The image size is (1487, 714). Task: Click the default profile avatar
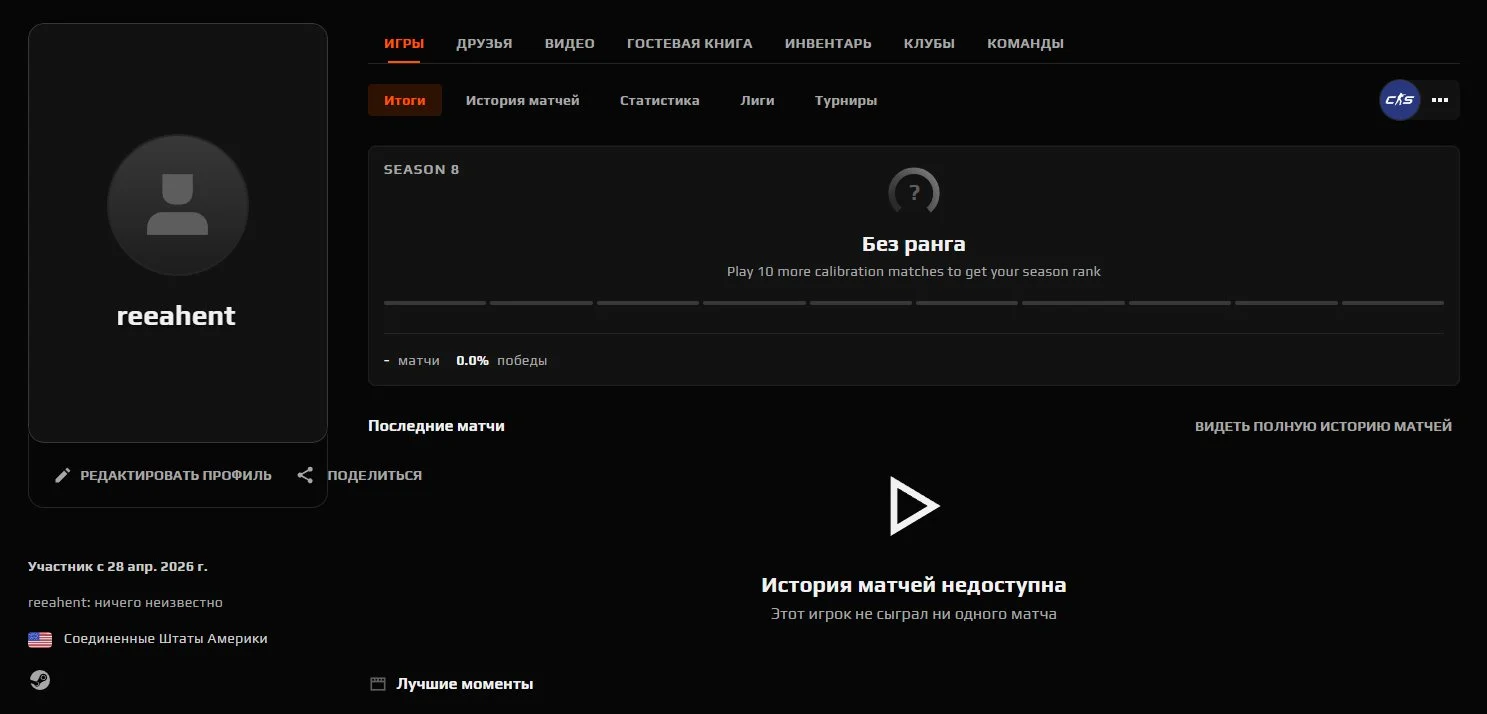(x=178, y=205)
